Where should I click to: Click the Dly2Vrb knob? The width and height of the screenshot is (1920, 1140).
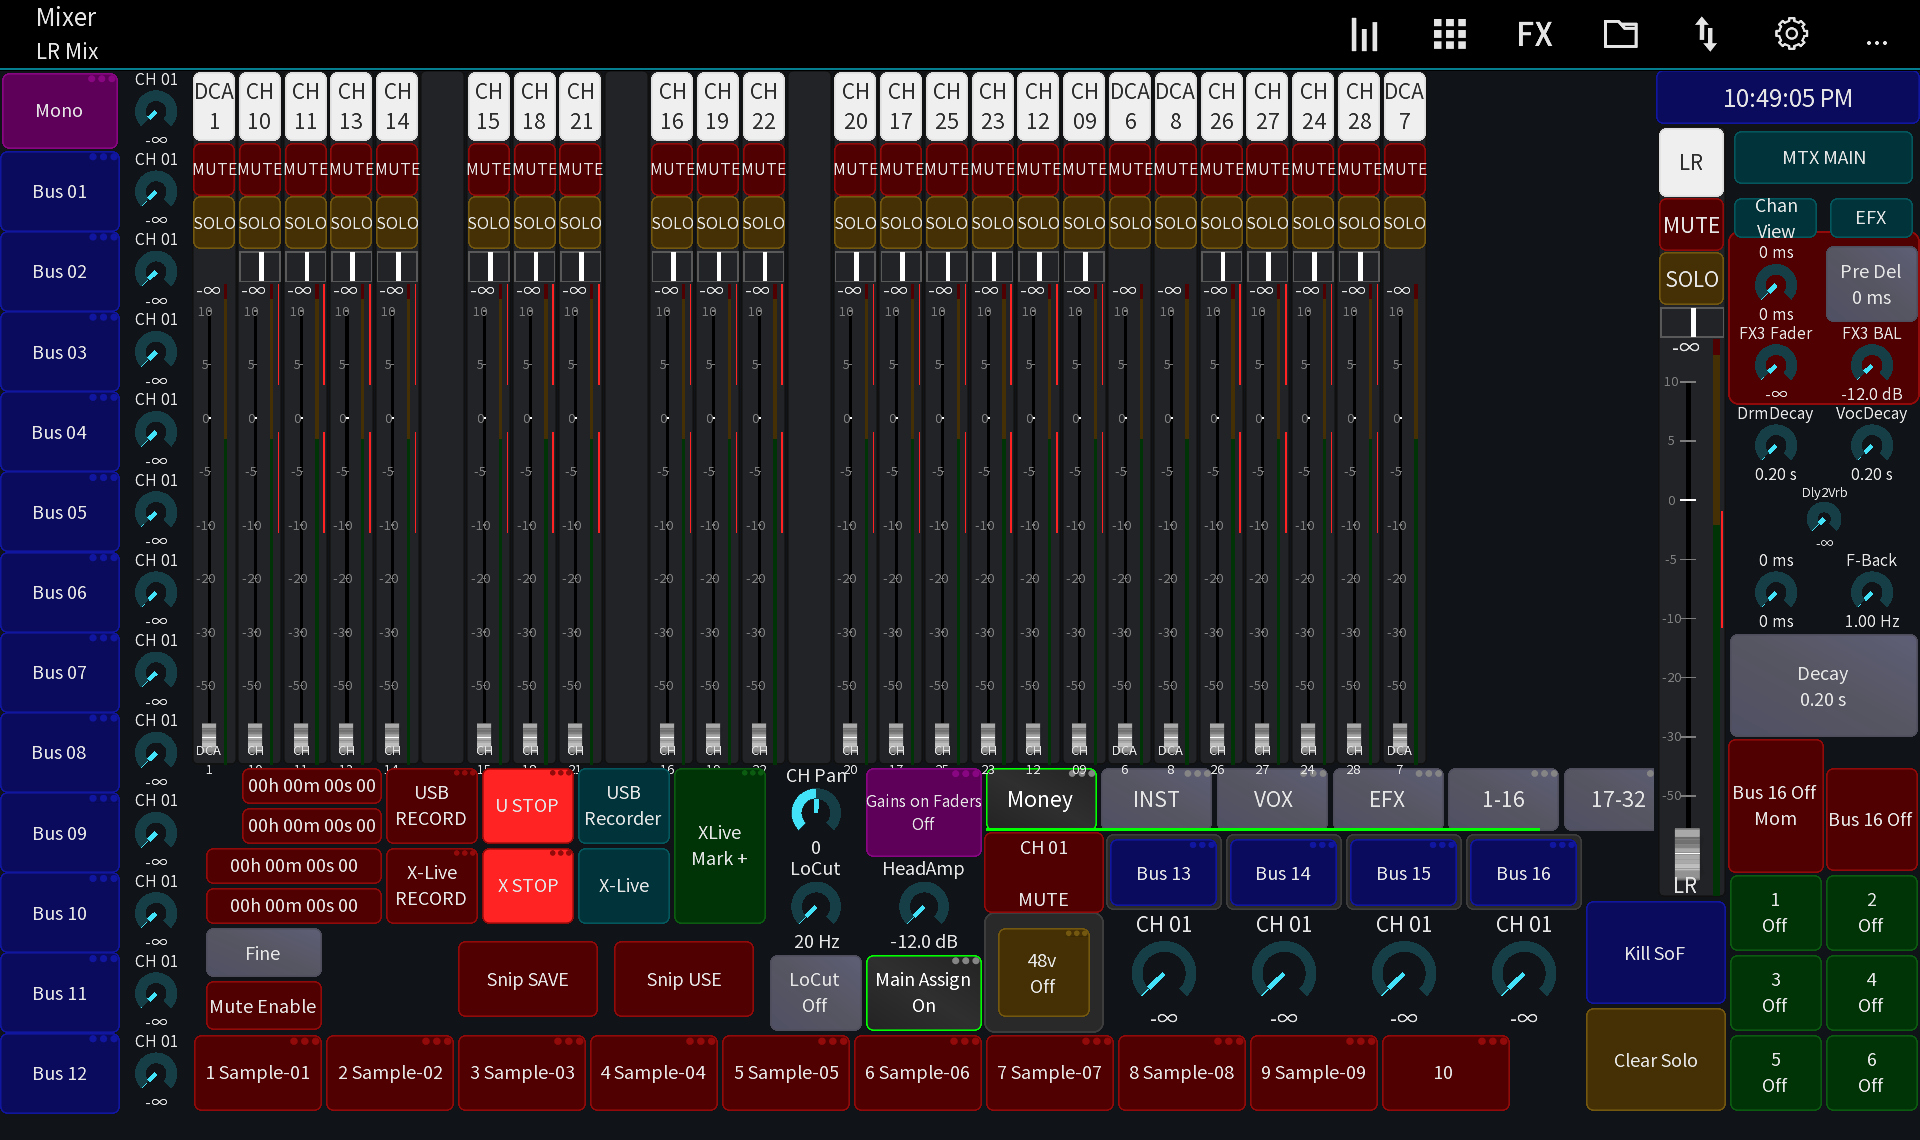coord(1823,519)
